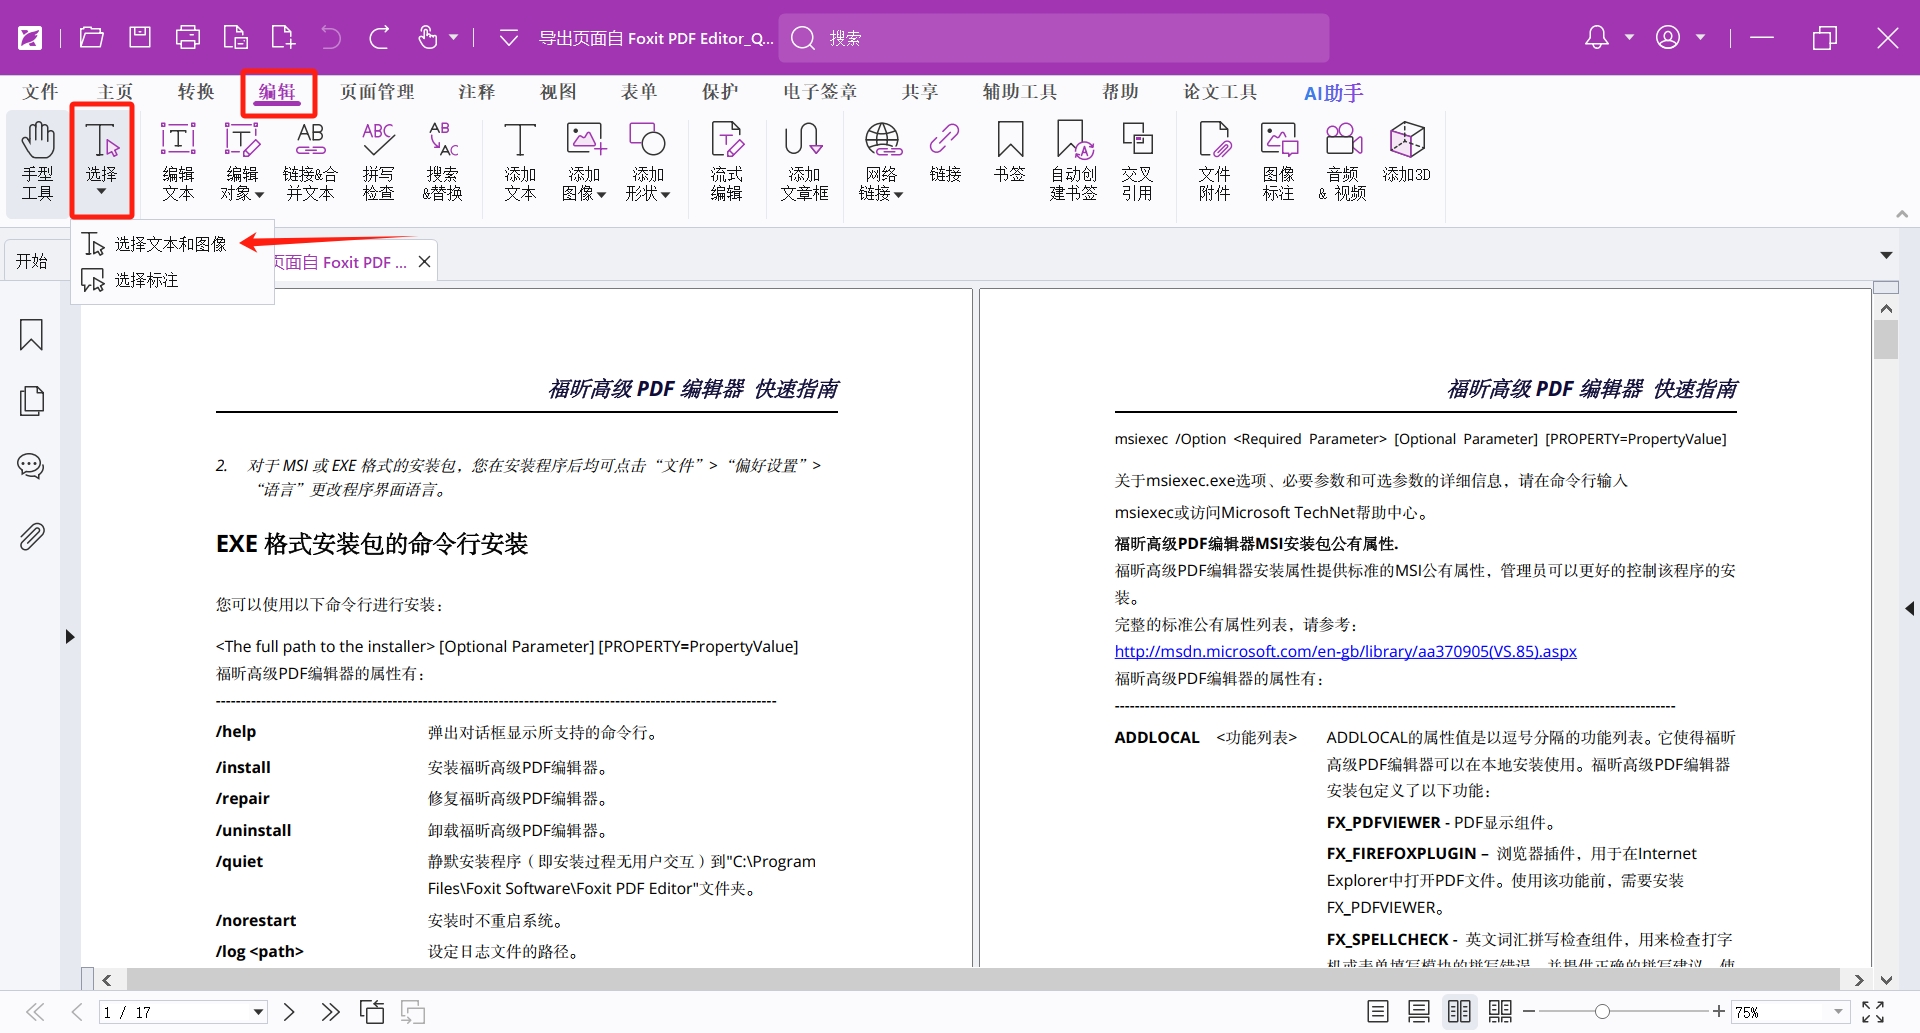The width and height of the screenshot is (1920, 1033).
Task: Click the 链接 link tool
Action: [x=945, y=152]
